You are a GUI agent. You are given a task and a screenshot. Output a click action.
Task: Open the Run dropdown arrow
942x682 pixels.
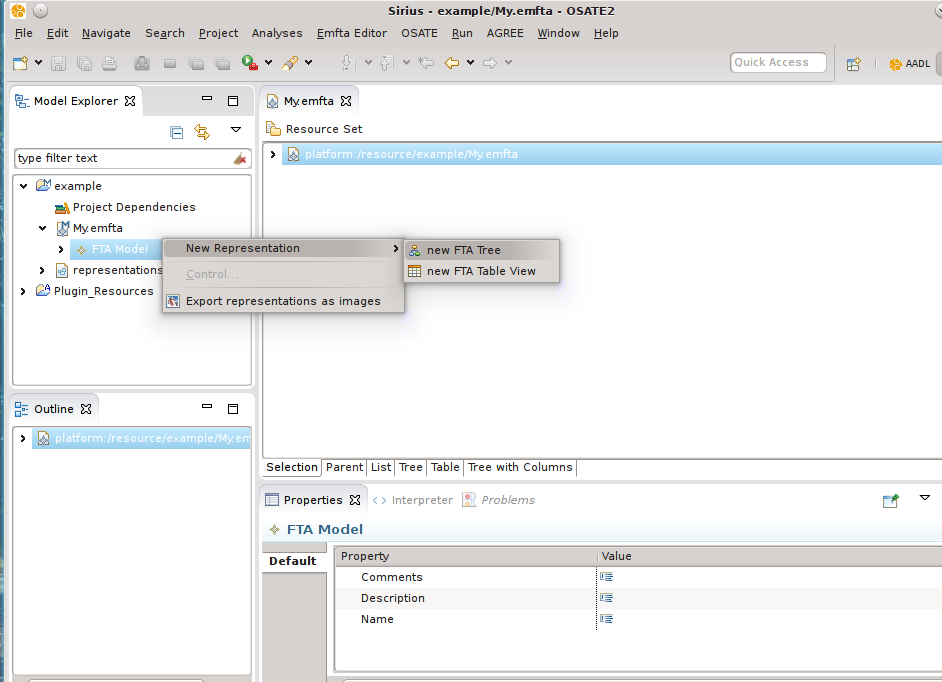pos(269,62)
